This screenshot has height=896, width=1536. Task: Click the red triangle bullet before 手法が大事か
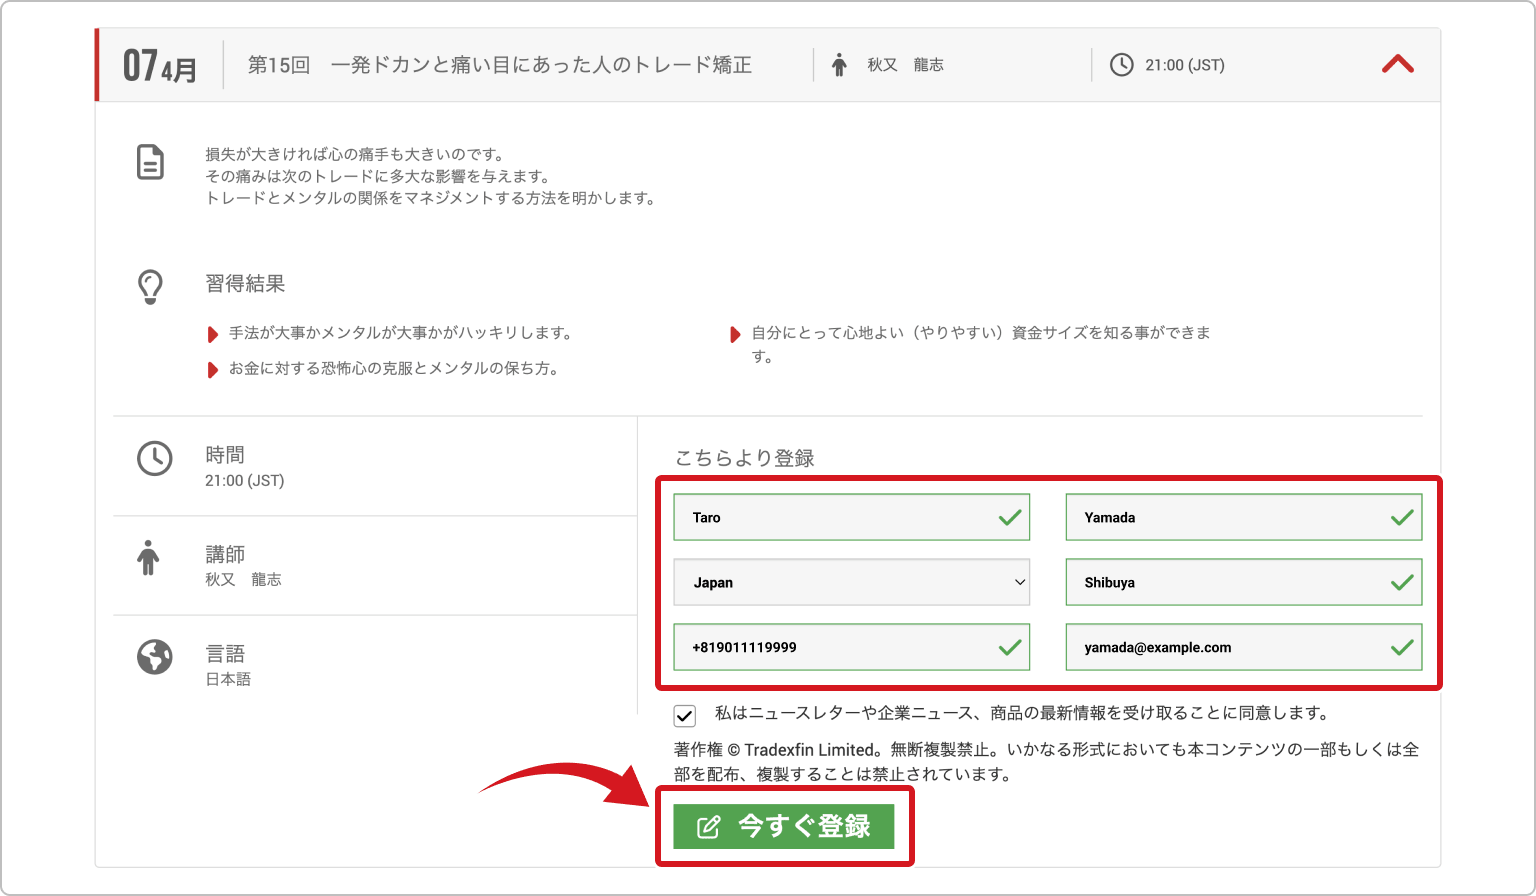pyautogui.click(x=213, y=333)
